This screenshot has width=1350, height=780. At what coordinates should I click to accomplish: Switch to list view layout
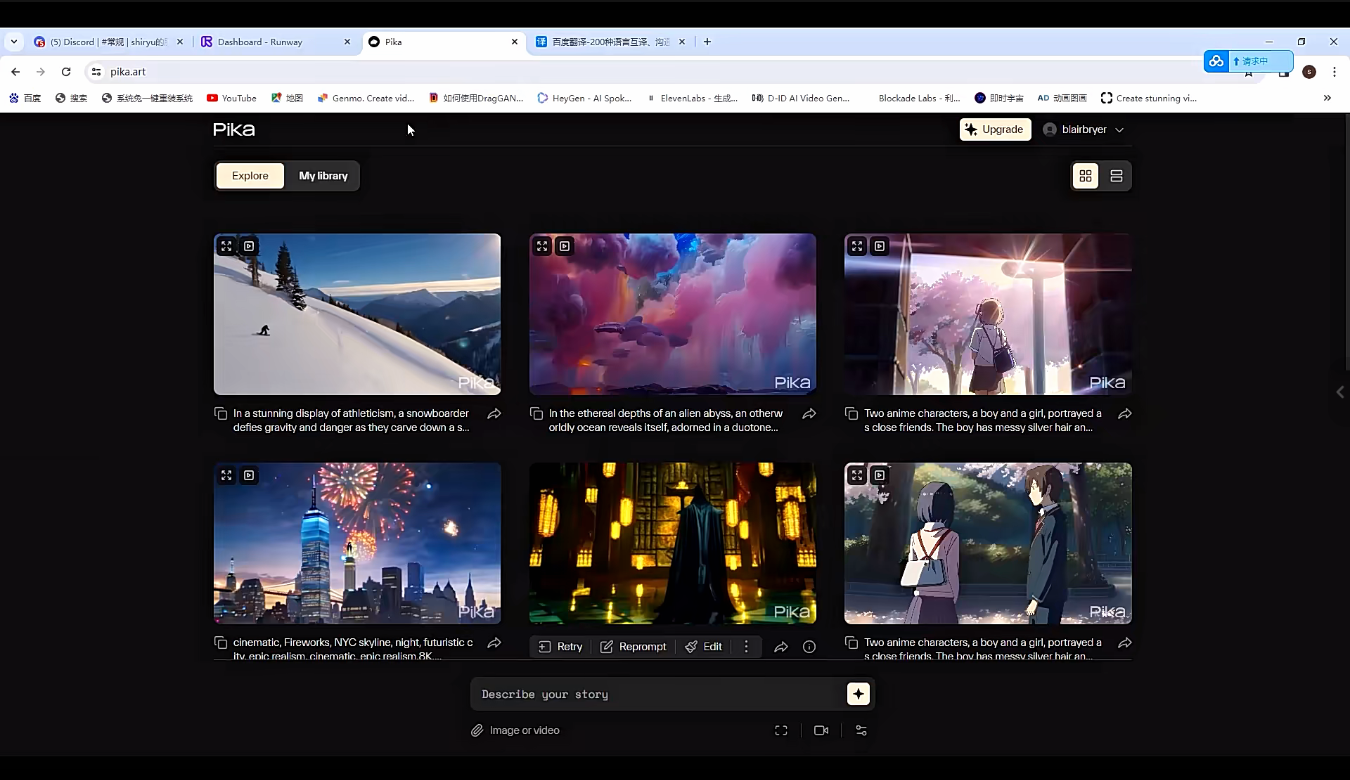(x=1116, y=176)
